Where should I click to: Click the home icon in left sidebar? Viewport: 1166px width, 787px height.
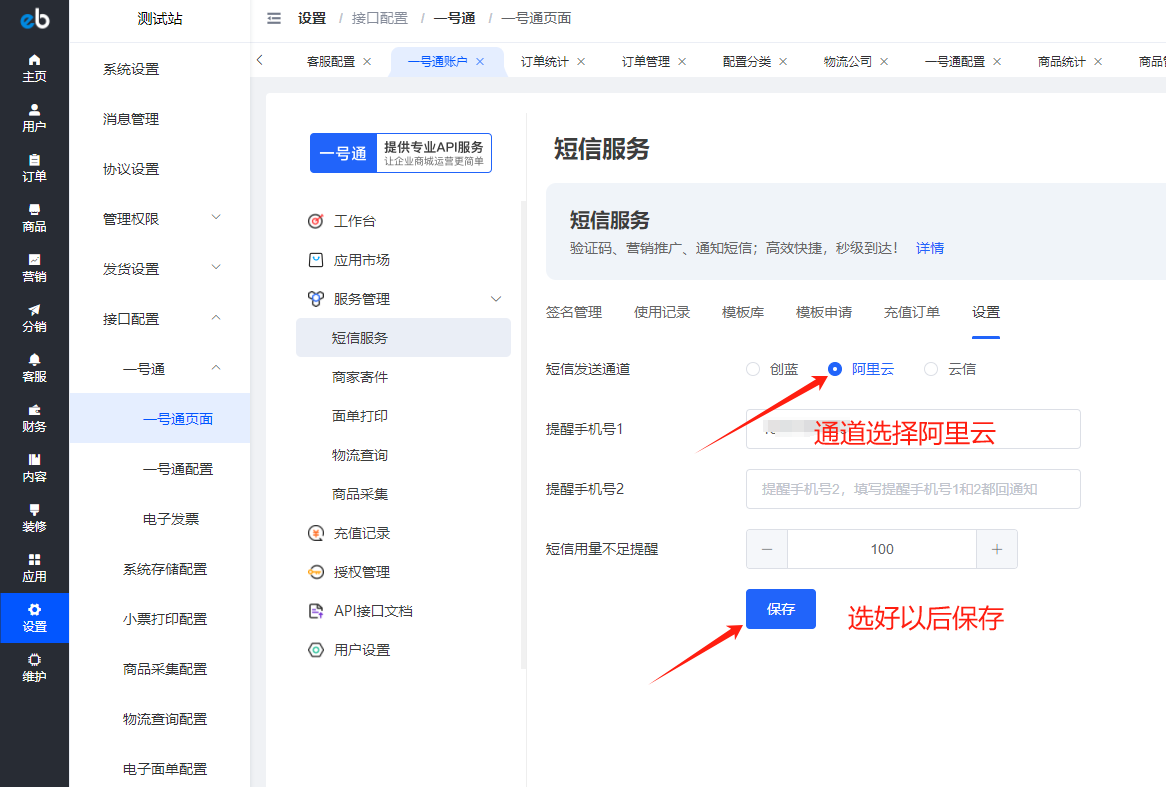pos(34,60)
